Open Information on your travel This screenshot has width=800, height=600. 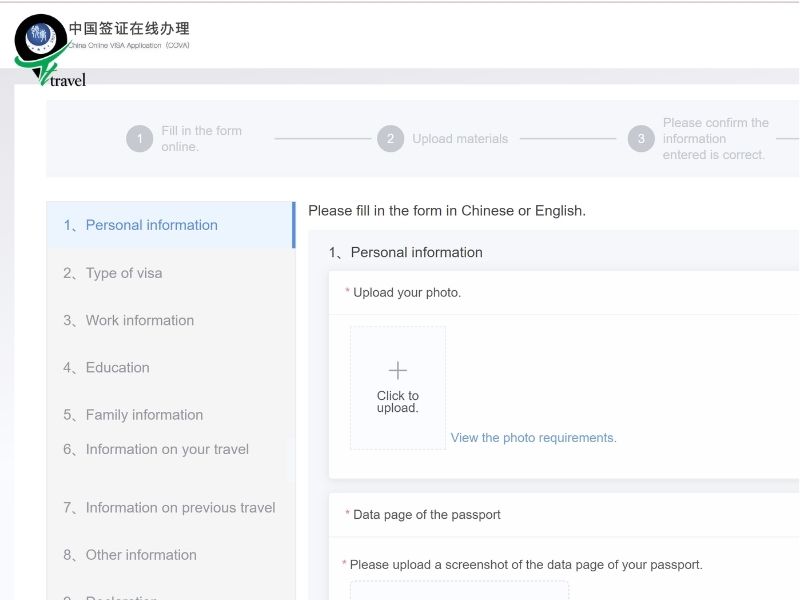[x=167, y=449]
